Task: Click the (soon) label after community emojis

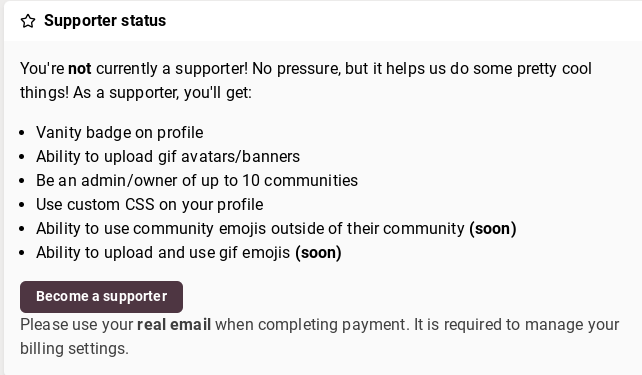Action: pos(493,228)
